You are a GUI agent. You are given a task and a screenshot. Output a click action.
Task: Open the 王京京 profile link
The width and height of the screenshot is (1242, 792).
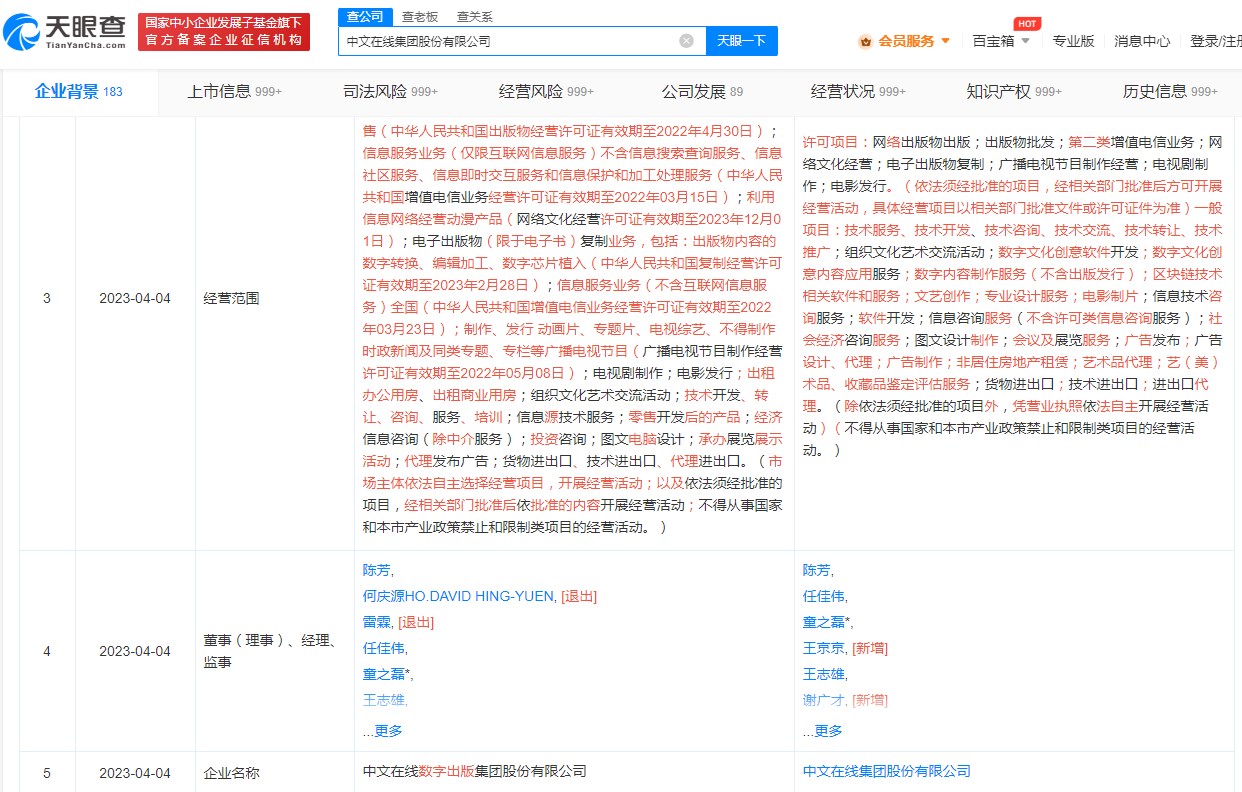(x=823, y=649)
